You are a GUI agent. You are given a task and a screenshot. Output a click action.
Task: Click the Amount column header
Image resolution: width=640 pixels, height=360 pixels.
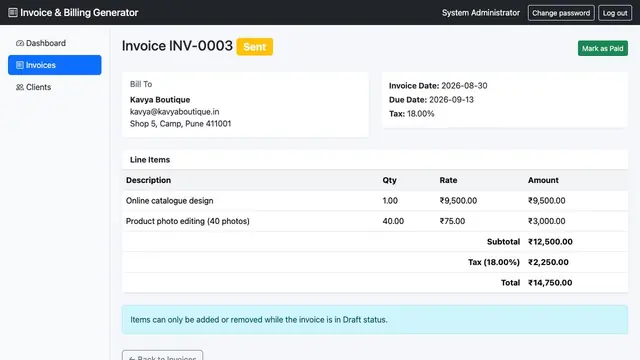click(x=543, y=180)
